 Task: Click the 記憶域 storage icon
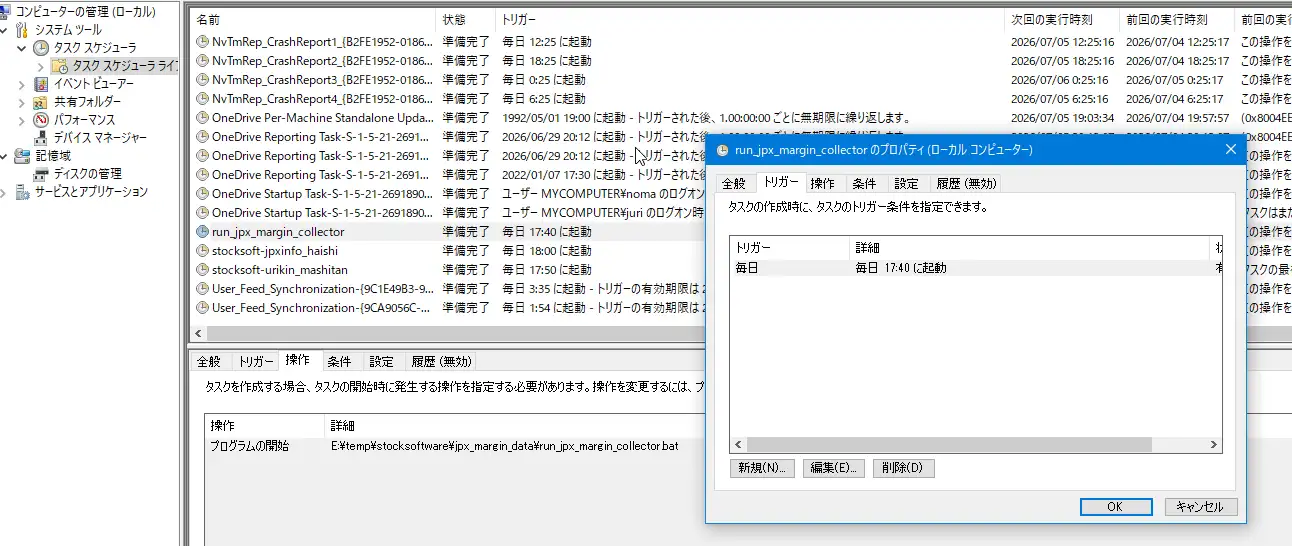(23, 156)
